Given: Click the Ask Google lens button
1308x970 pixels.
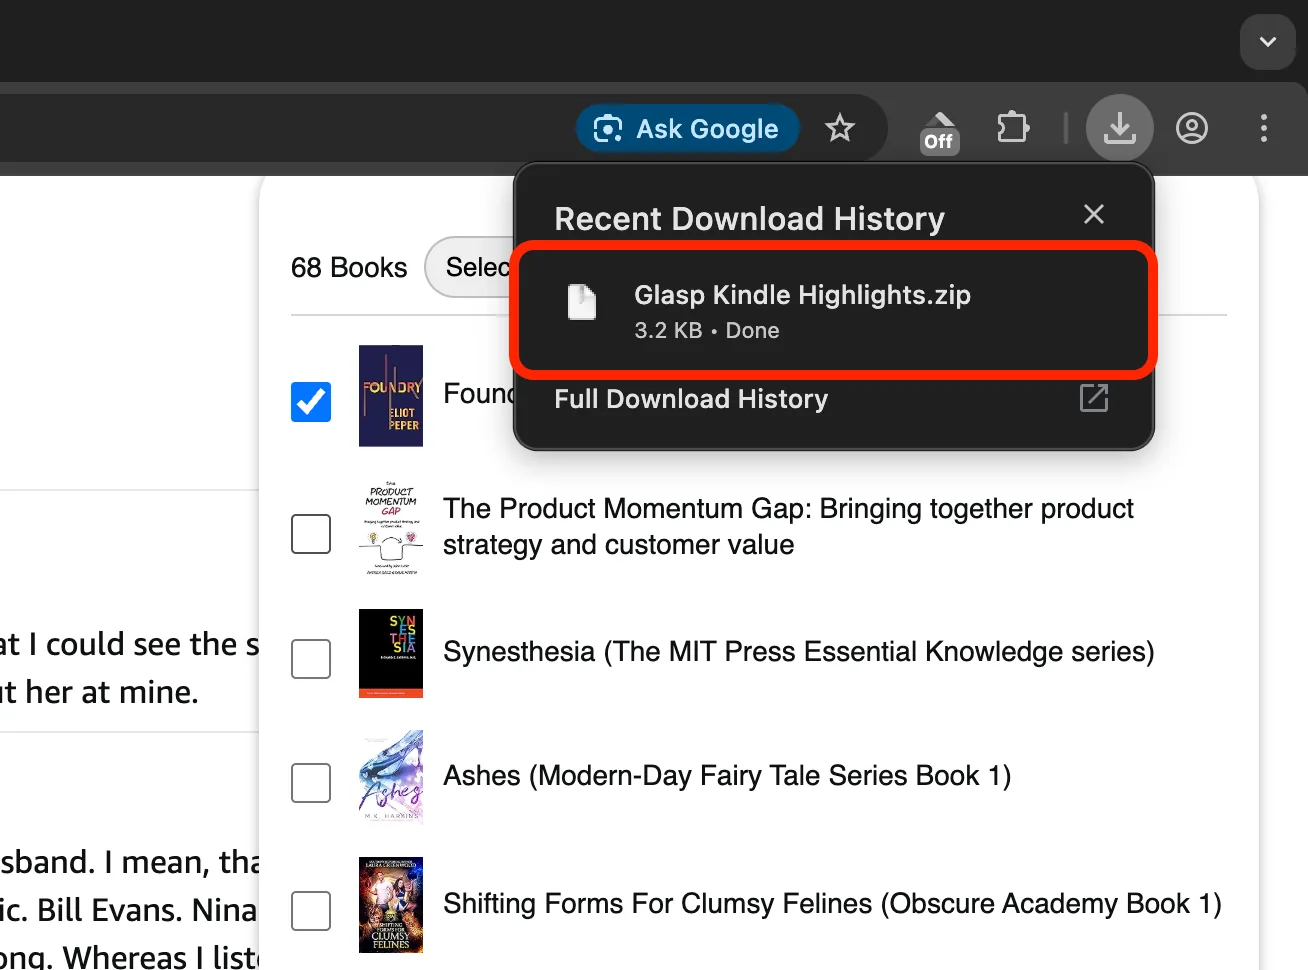Looking at the screenshot, I should [x=688, y=129].
